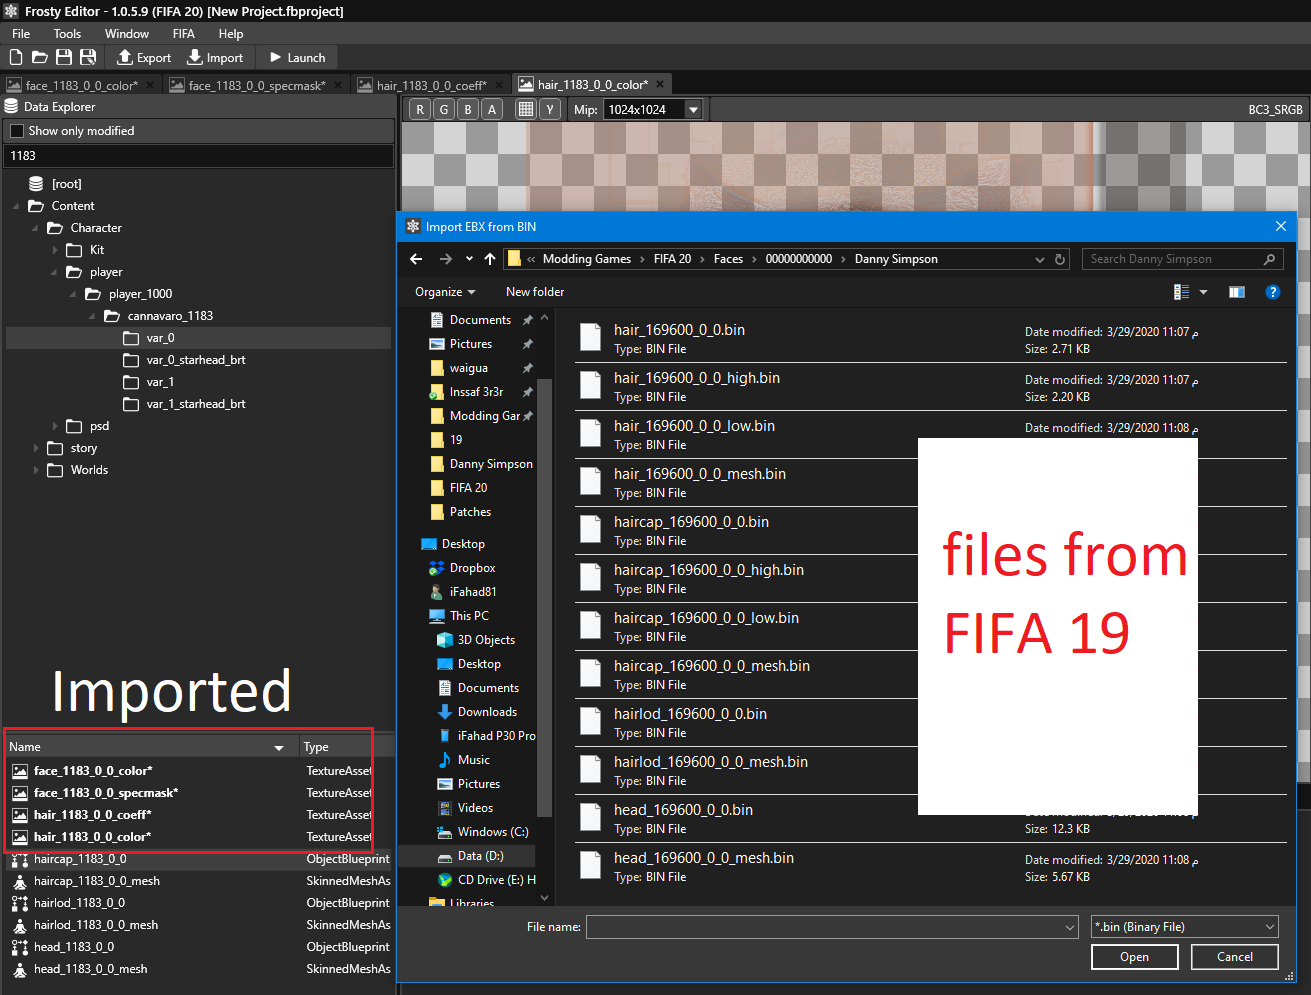Go up one folder level in dialog
This screenshot has width=1311, height=995.
point(490,259)
